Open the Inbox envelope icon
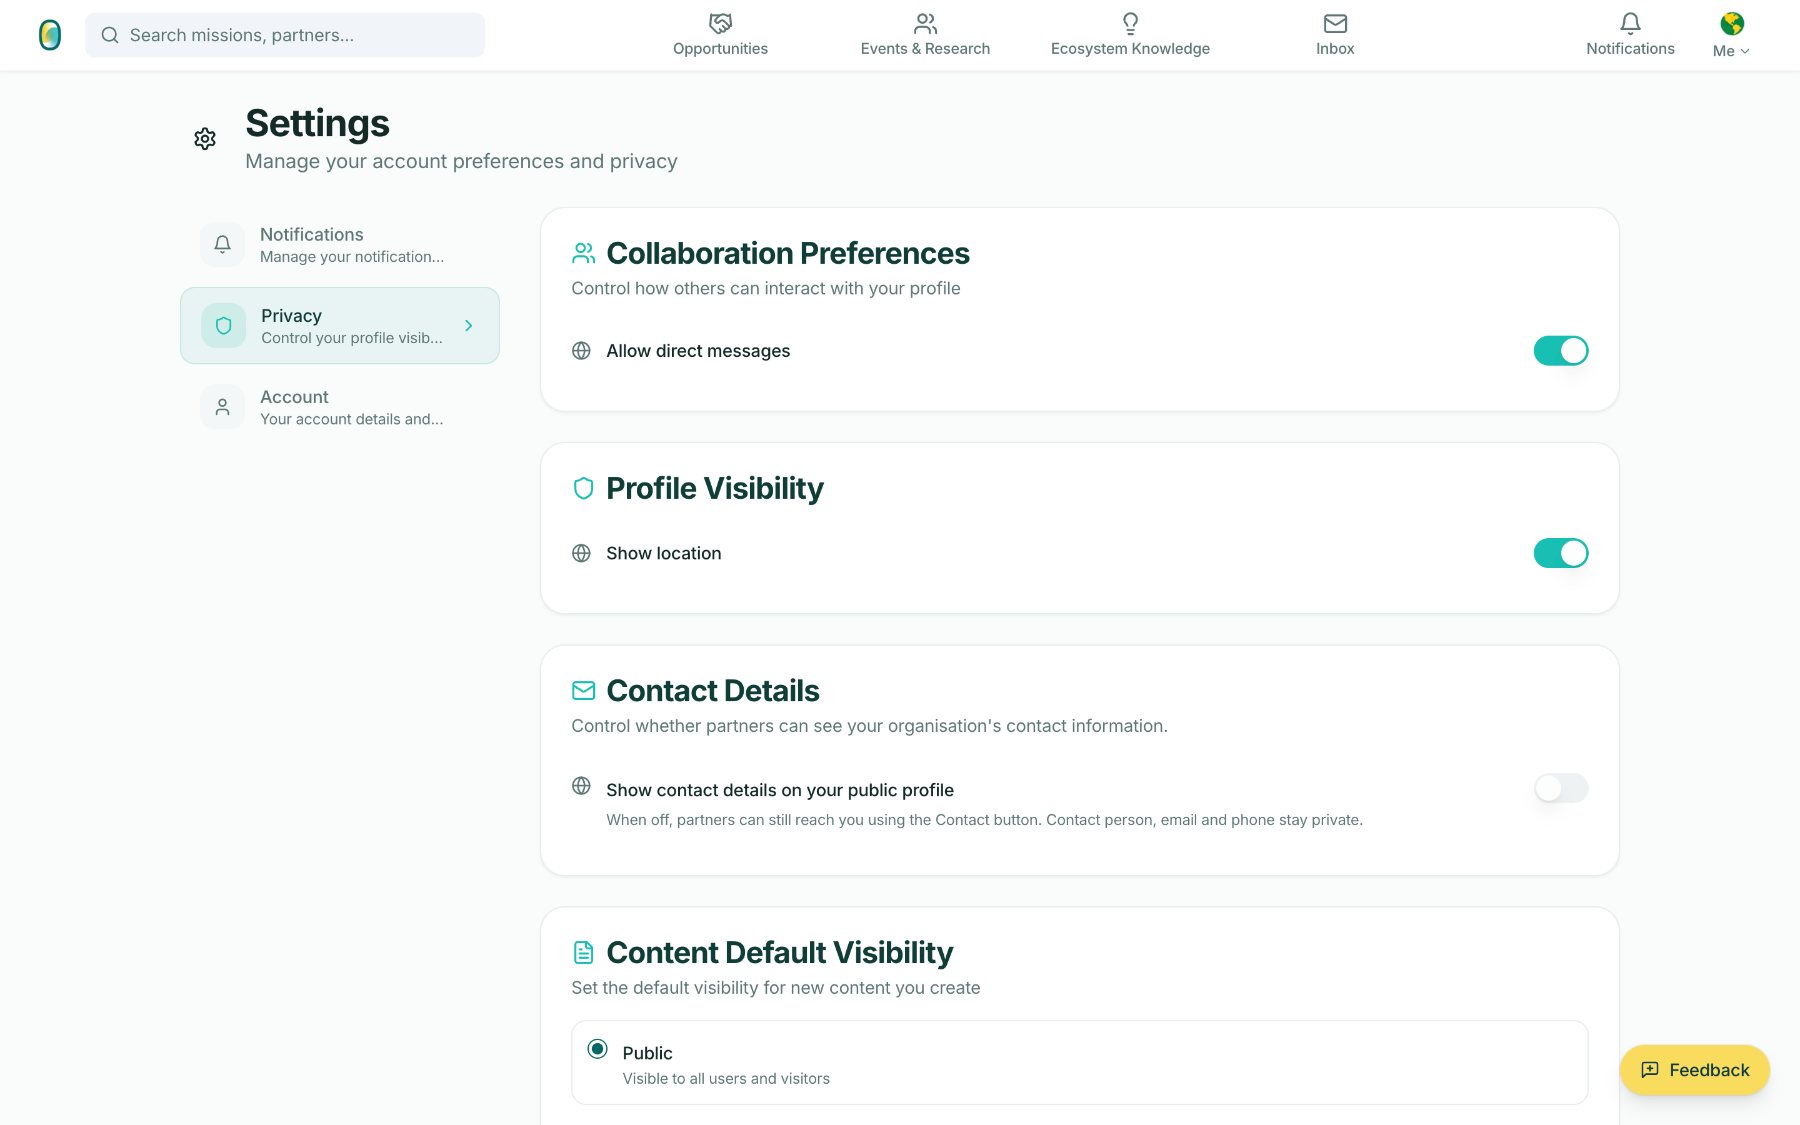Image resolution: width=1800 pixels, height=1125 pixels. [x=1335, y=23]
